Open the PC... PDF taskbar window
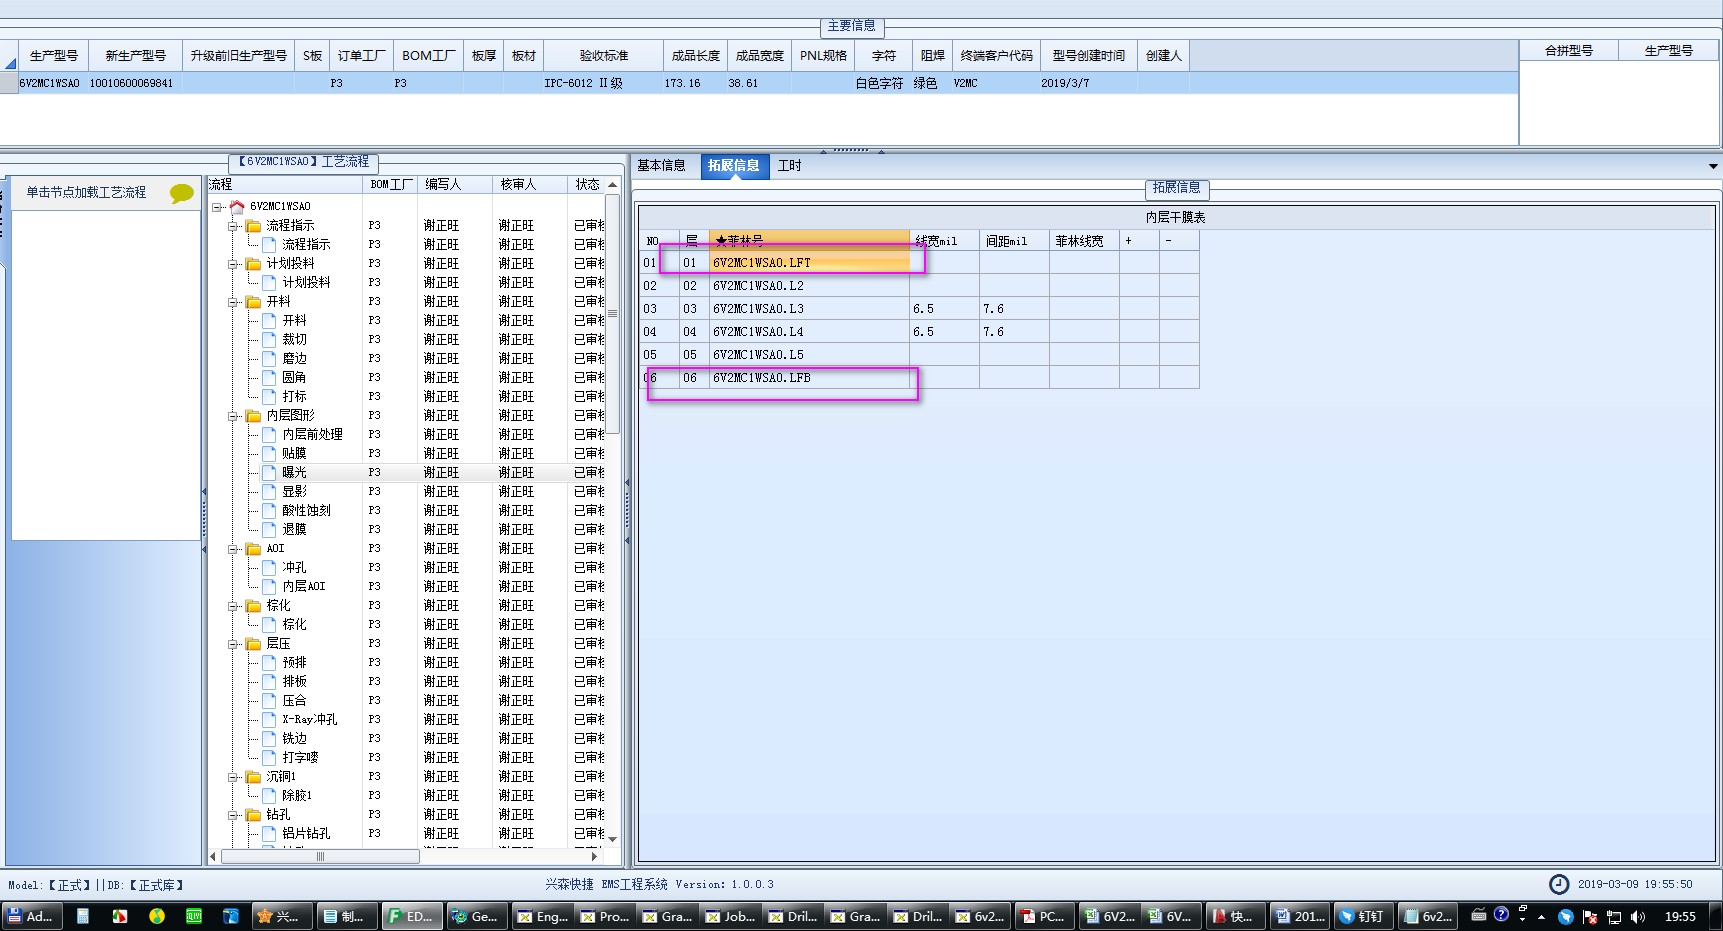The image size is (1723, 931). pos(1044,916)
